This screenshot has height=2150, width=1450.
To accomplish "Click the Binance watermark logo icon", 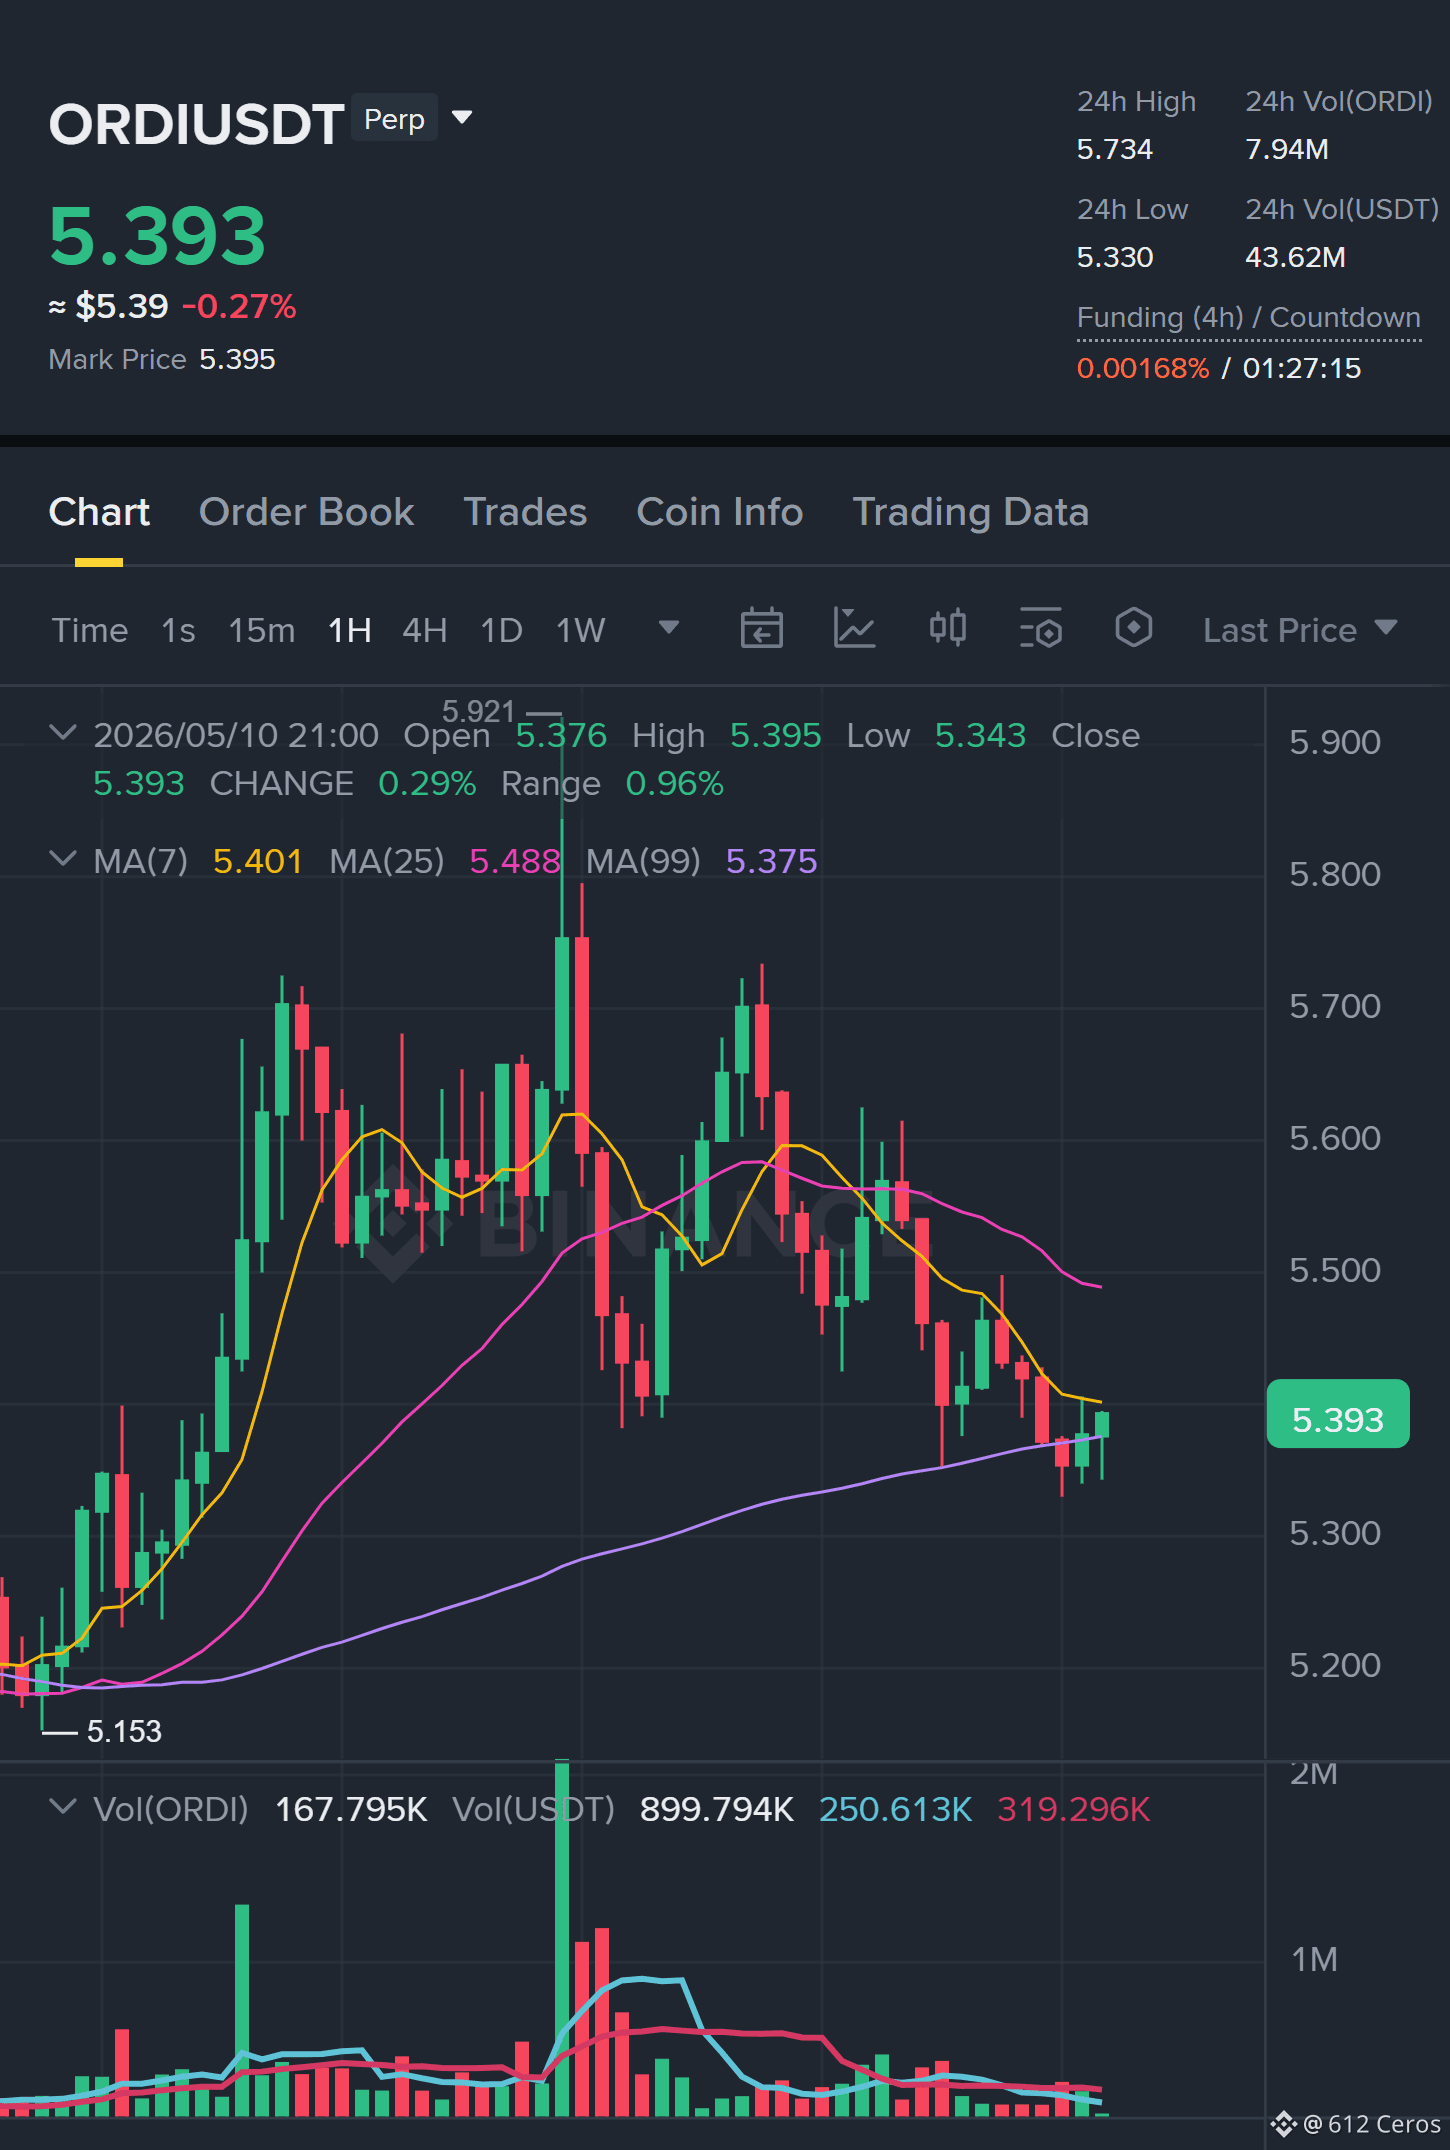I will pos(394,1223).
